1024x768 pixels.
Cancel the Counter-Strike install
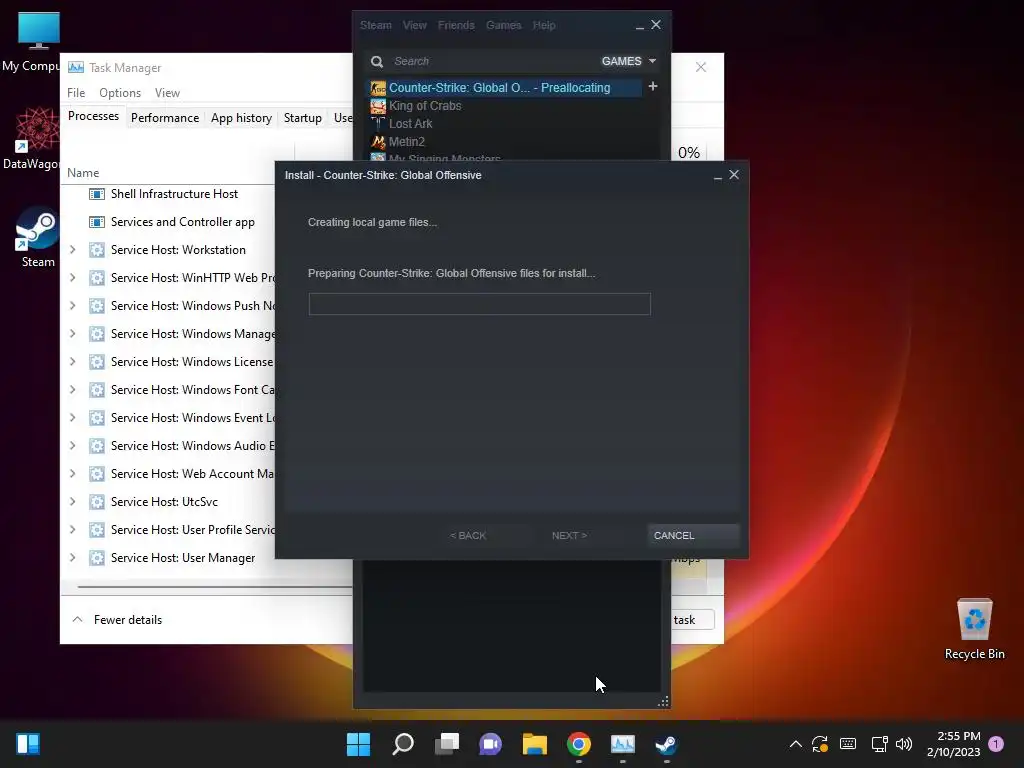(693, 536)
